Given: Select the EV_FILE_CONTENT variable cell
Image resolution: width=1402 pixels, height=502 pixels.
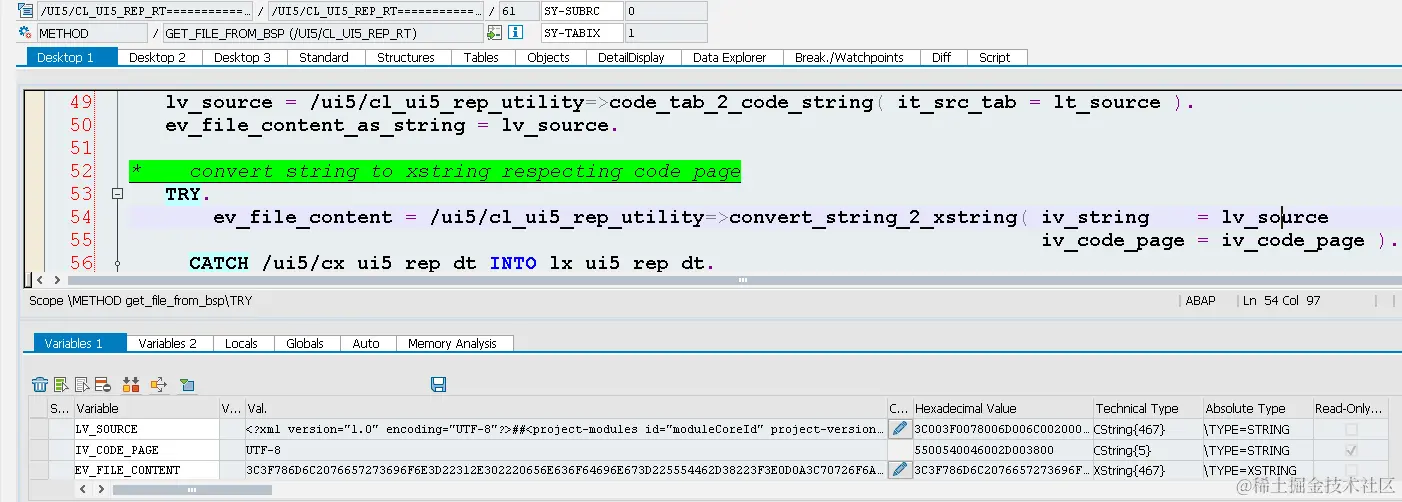Looking at the screenshot, I should (x=146, y=469).
